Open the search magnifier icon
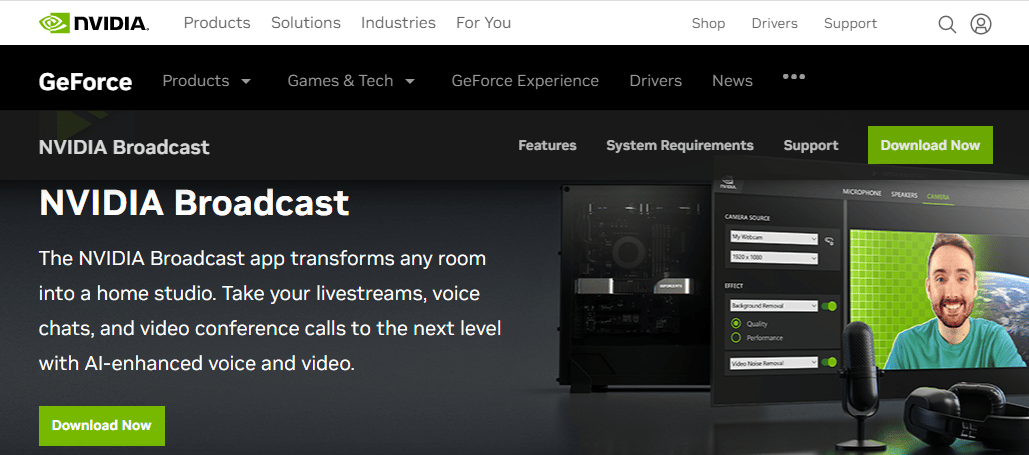 [947, 24]
